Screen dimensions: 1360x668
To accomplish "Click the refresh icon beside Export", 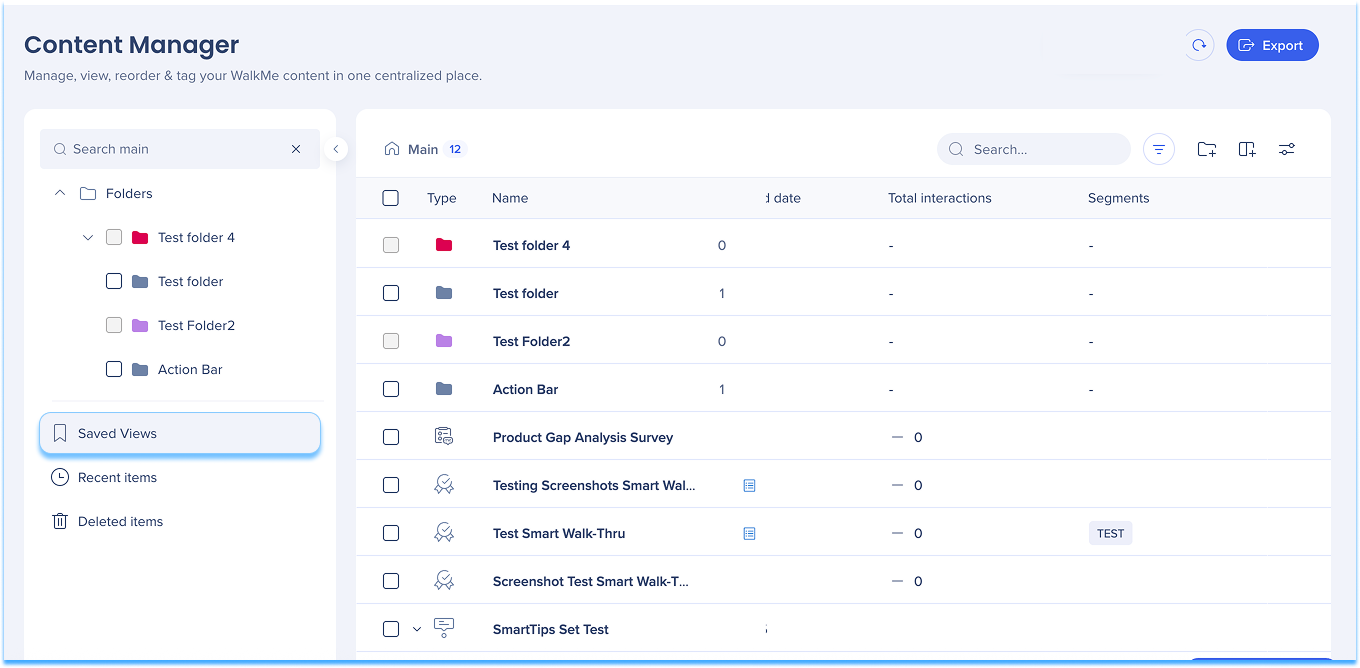I will point(1198,45).
